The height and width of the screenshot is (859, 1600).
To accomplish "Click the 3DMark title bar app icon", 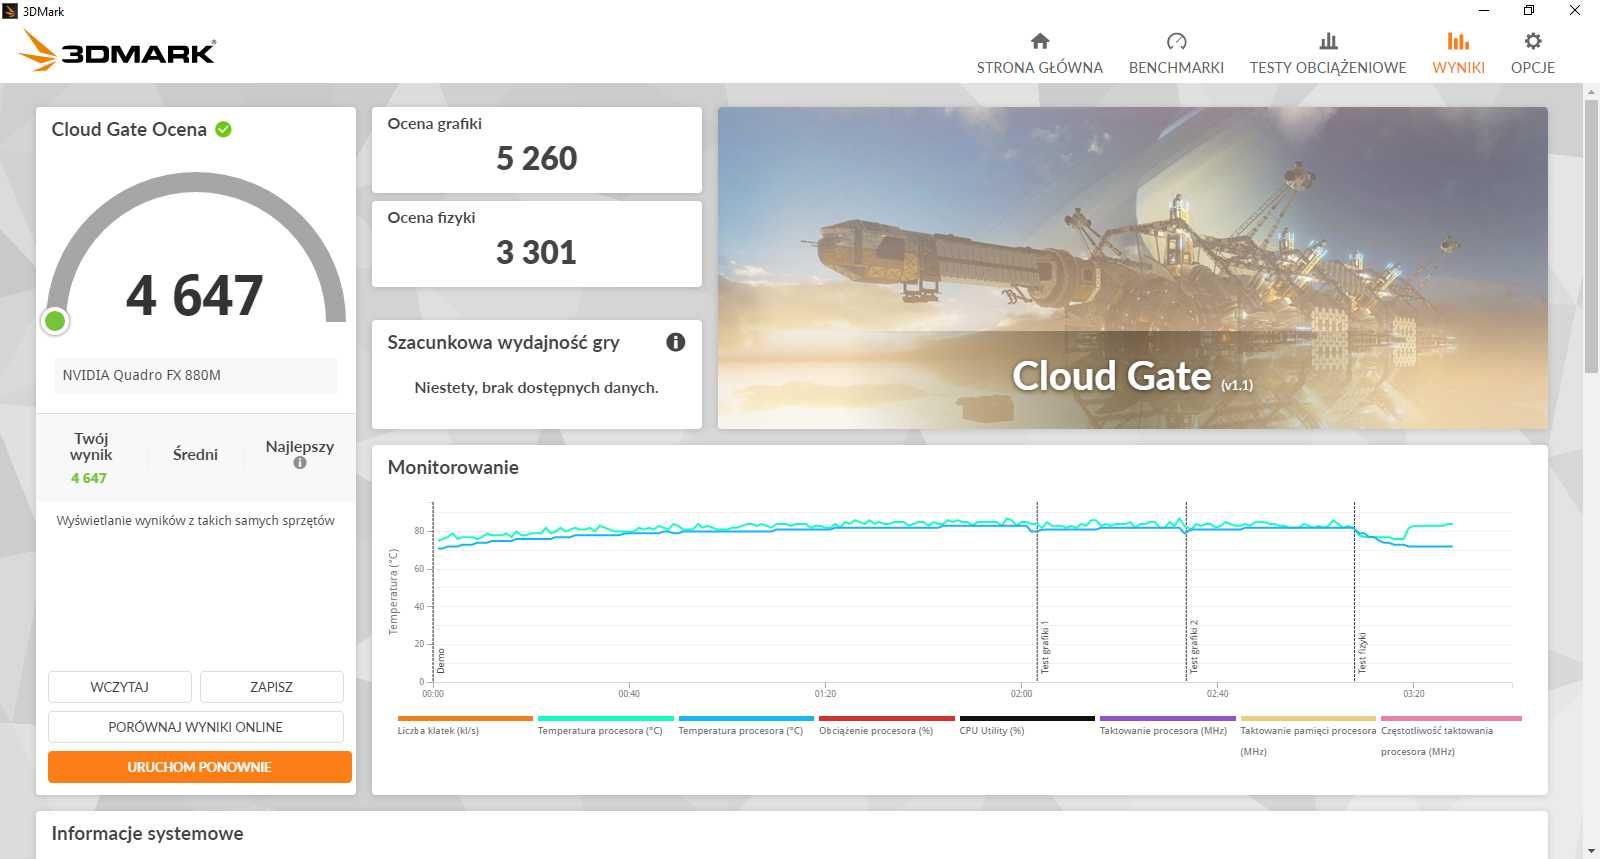I will coord(10,11).
